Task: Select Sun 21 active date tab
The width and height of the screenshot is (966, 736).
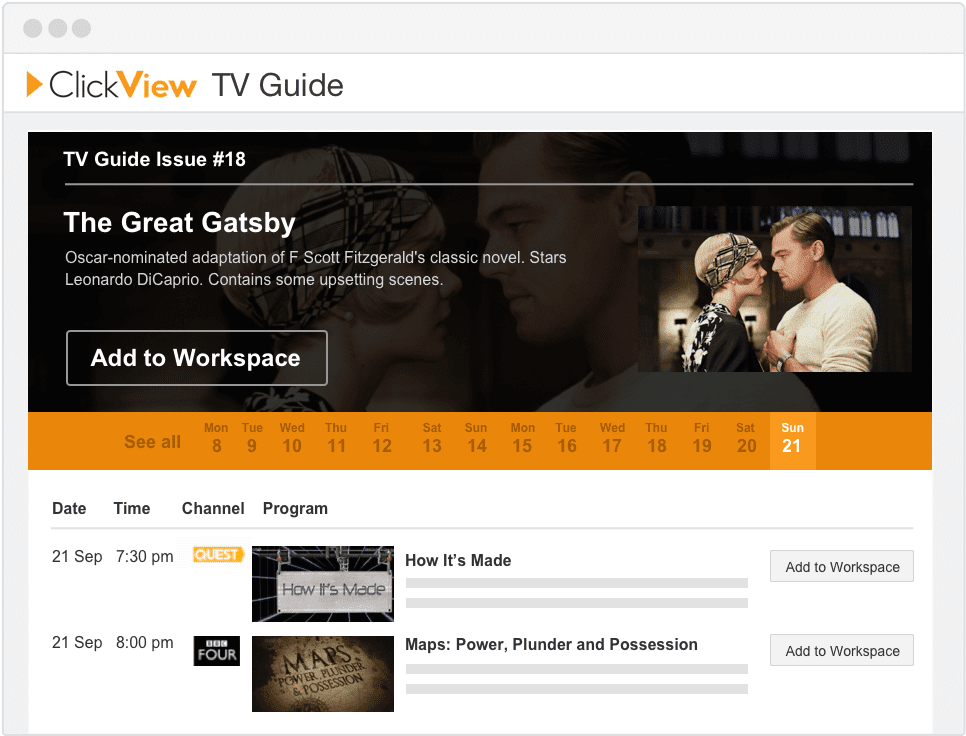Action: 792,440
